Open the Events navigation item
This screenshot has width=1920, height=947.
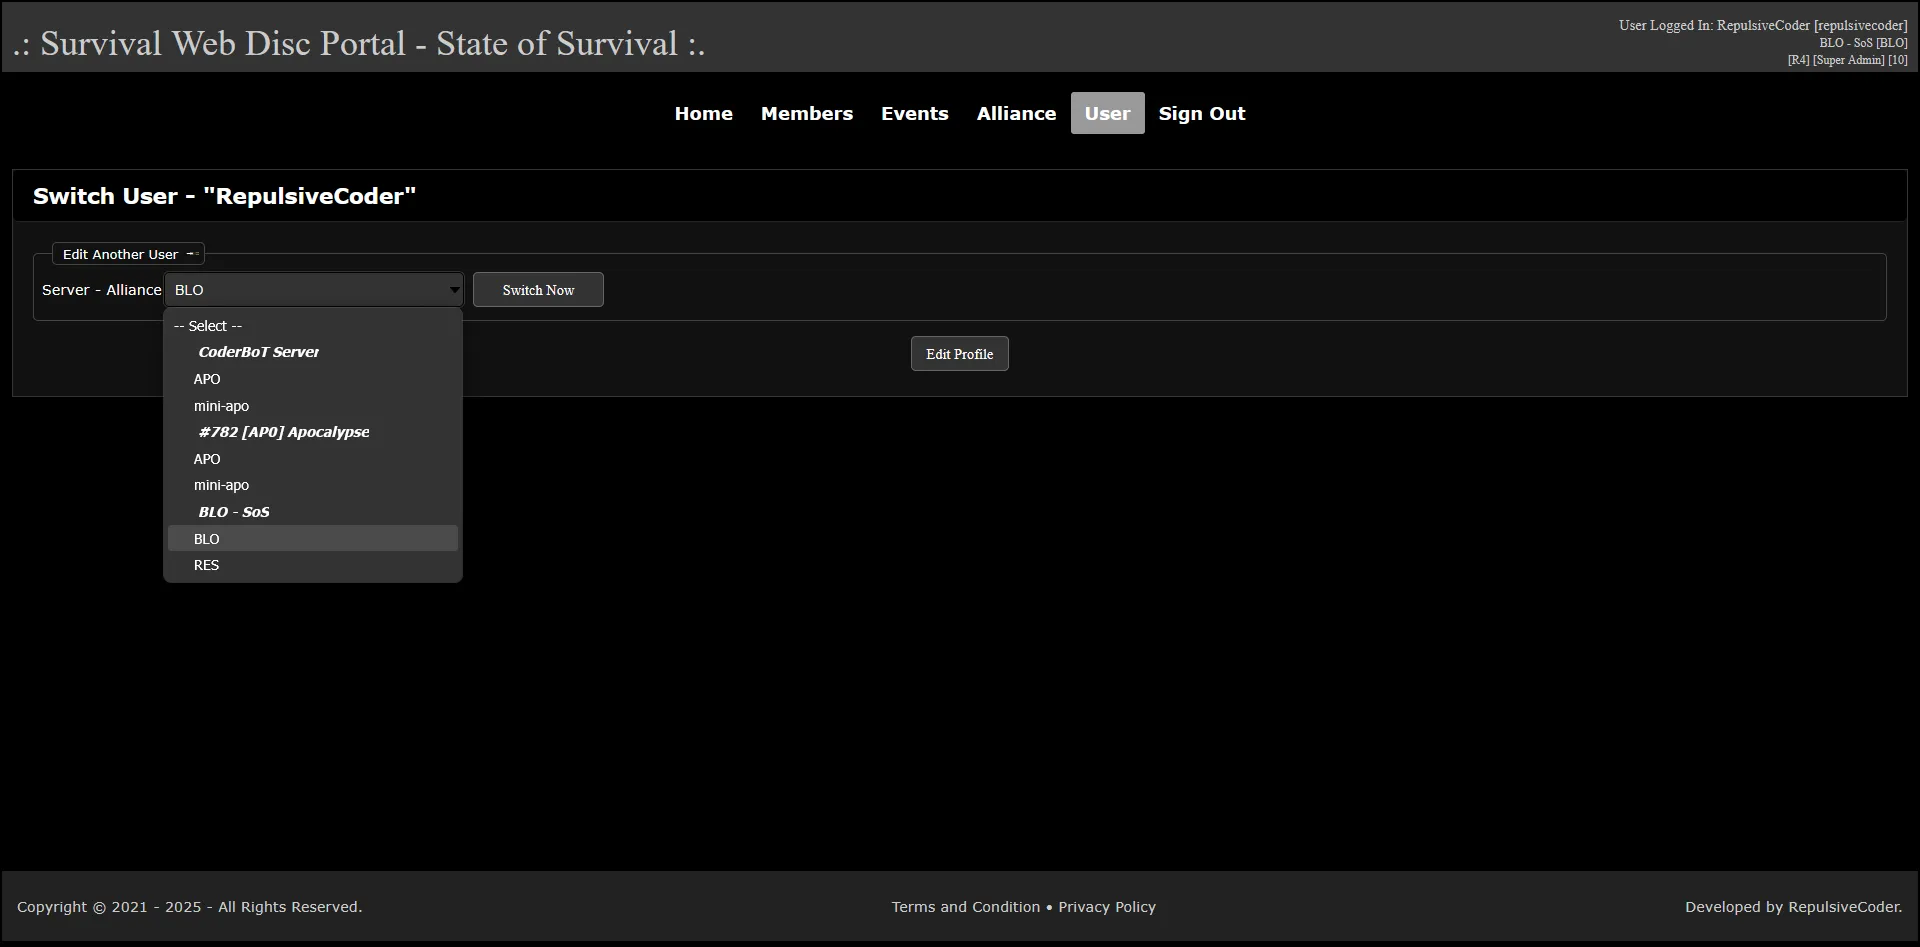tap(914, 114)
